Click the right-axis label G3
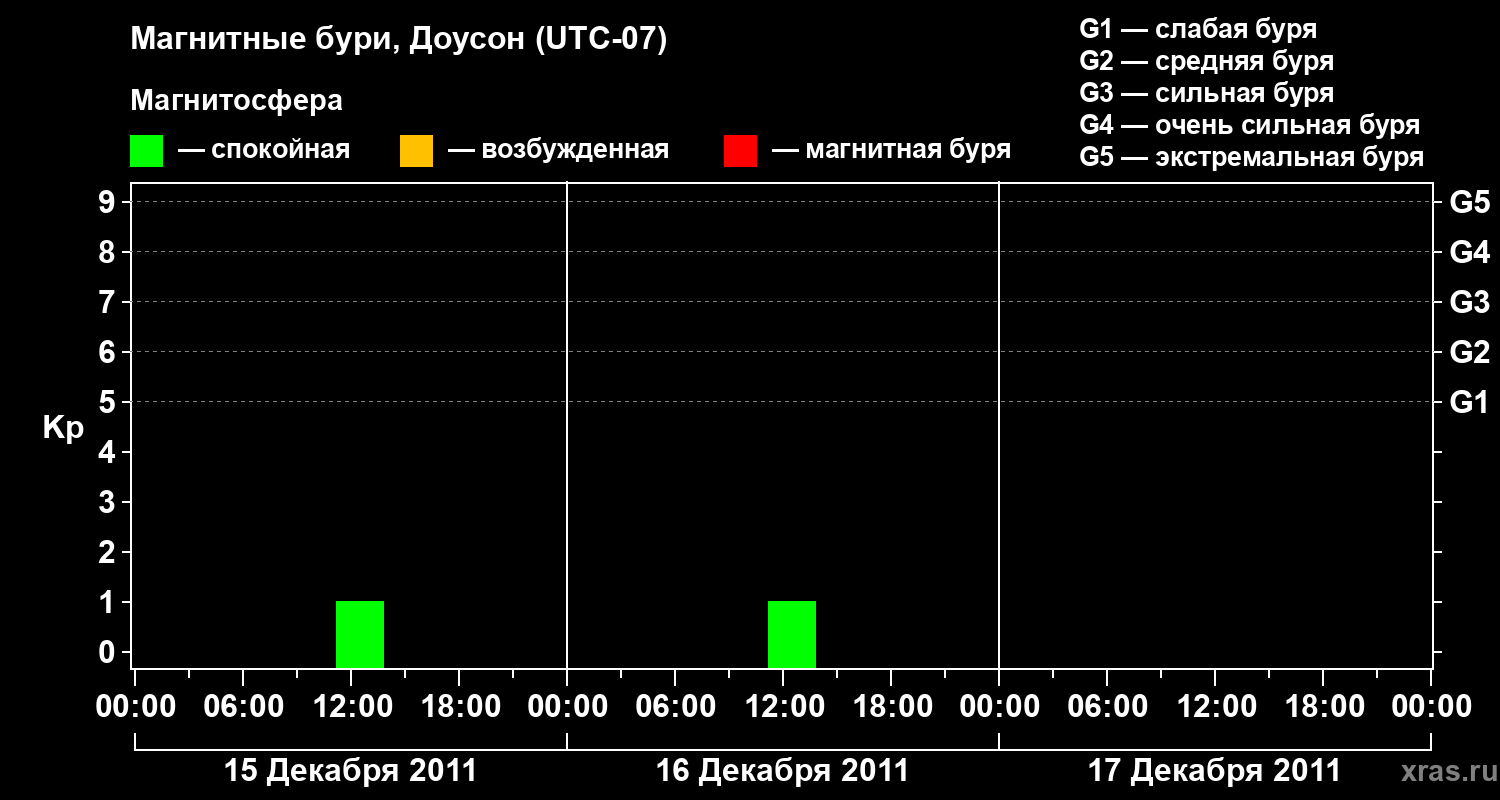 tap(1470, 302)
